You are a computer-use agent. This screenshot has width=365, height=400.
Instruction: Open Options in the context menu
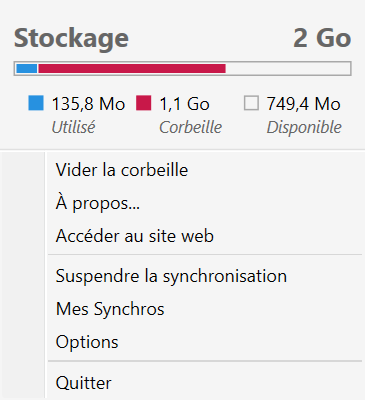(205, 342)
